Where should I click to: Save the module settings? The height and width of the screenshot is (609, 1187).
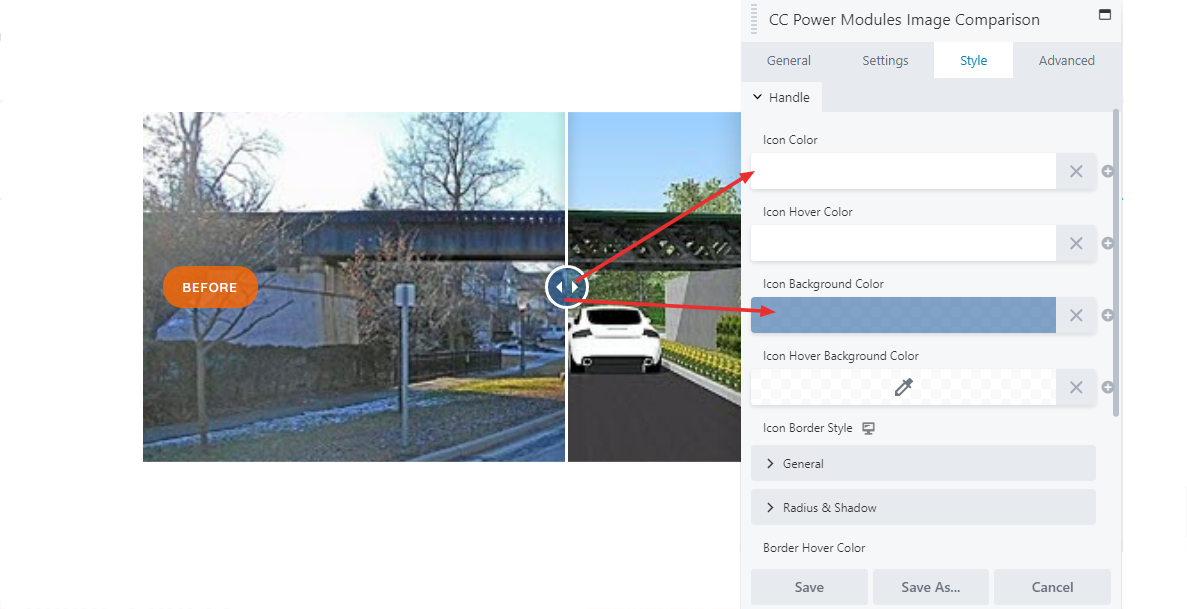coord(809,587)
